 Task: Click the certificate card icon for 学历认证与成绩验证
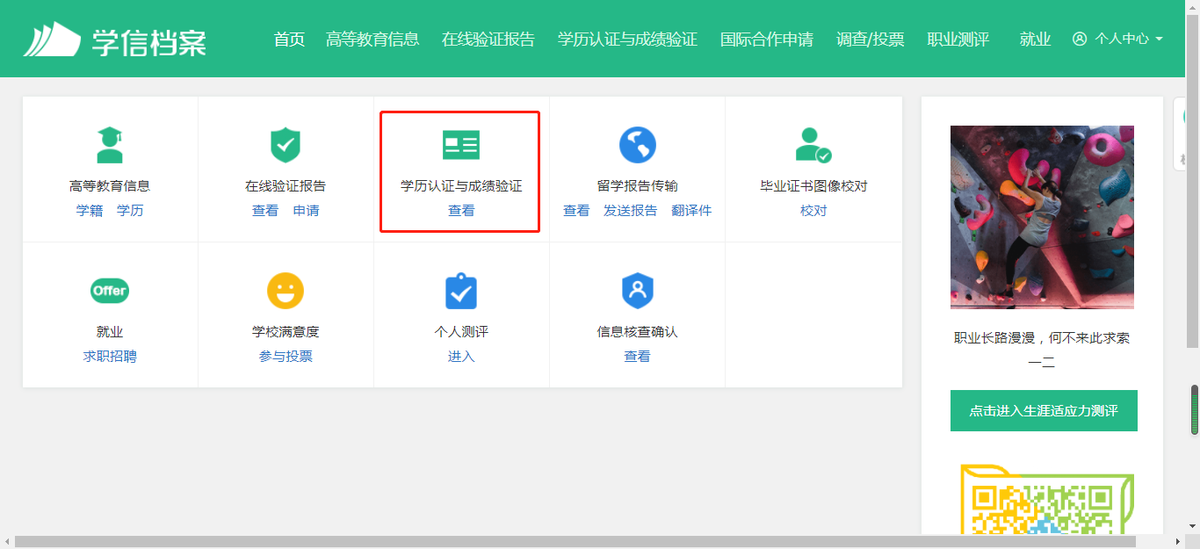click(461, 145)
